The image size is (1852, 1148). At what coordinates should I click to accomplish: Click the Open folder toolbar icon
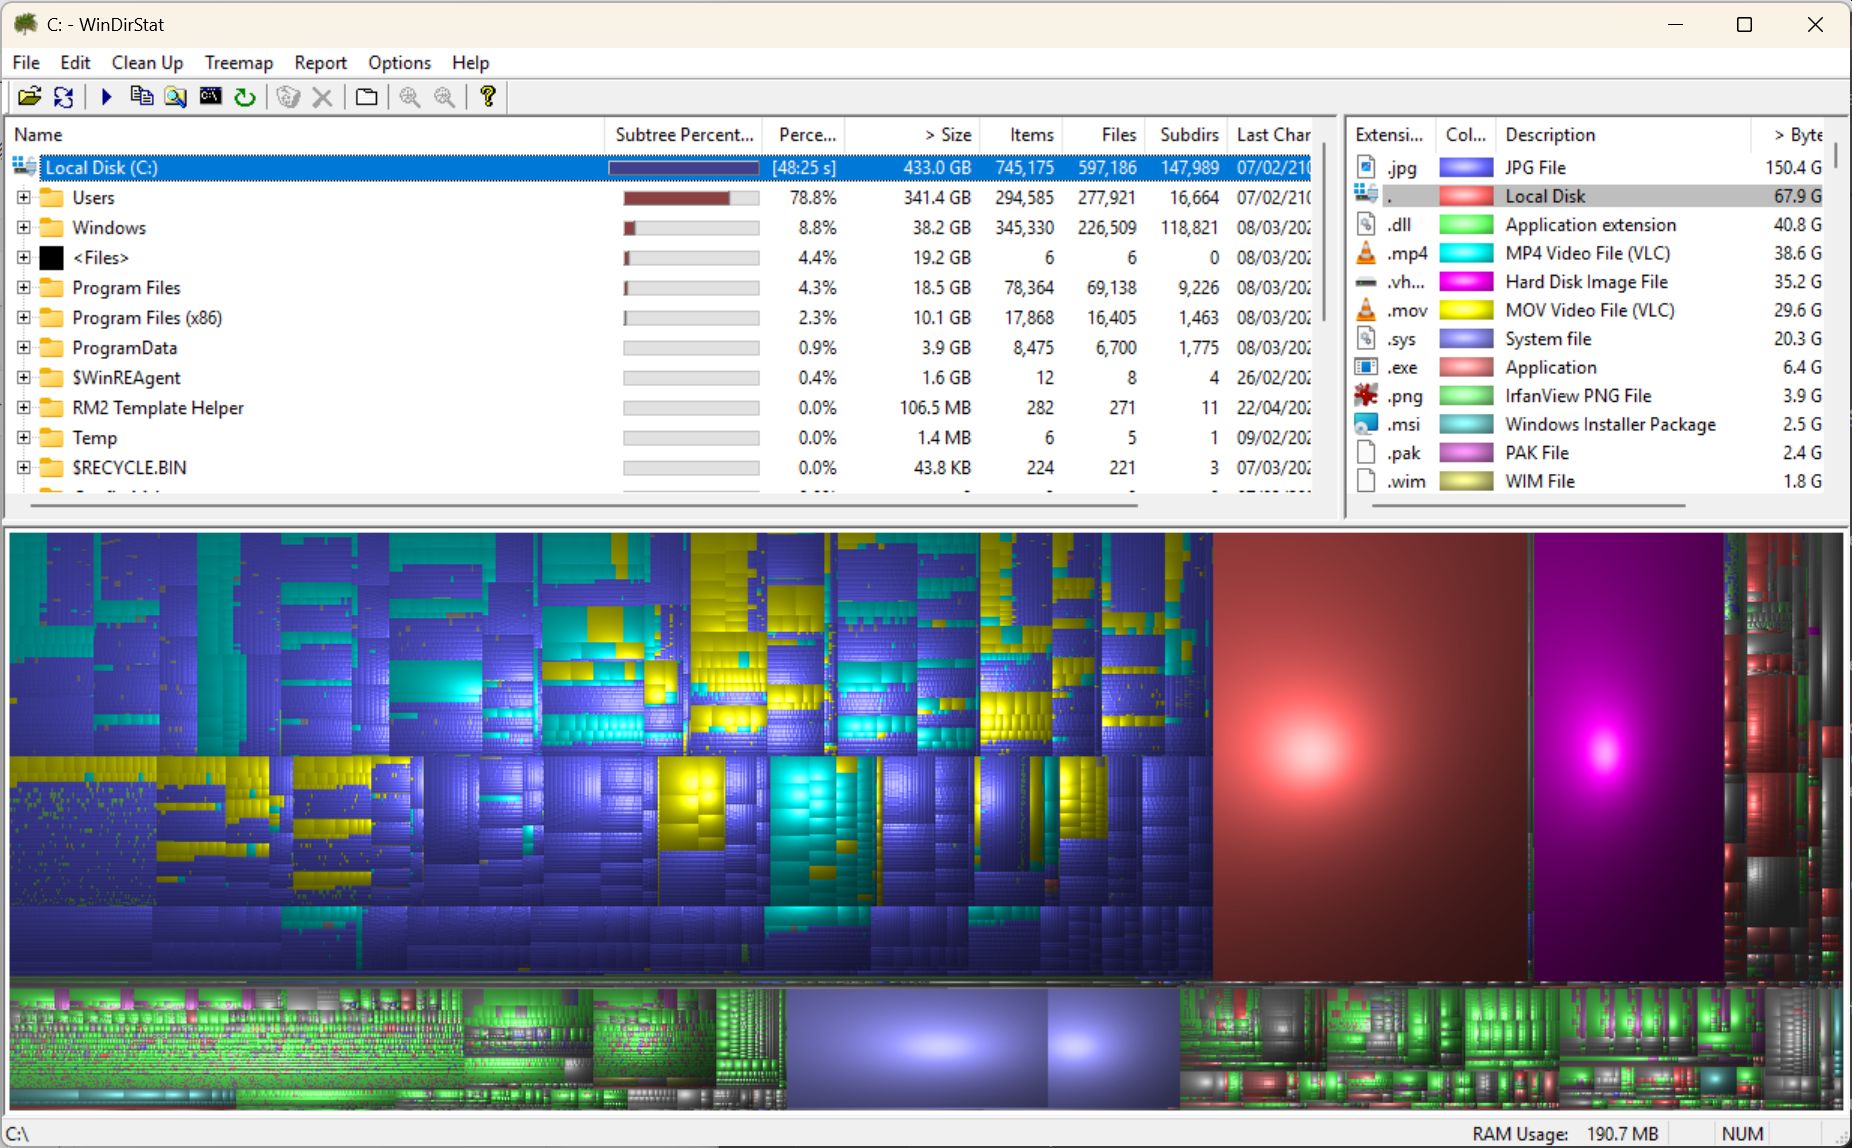tap(29, 97)
